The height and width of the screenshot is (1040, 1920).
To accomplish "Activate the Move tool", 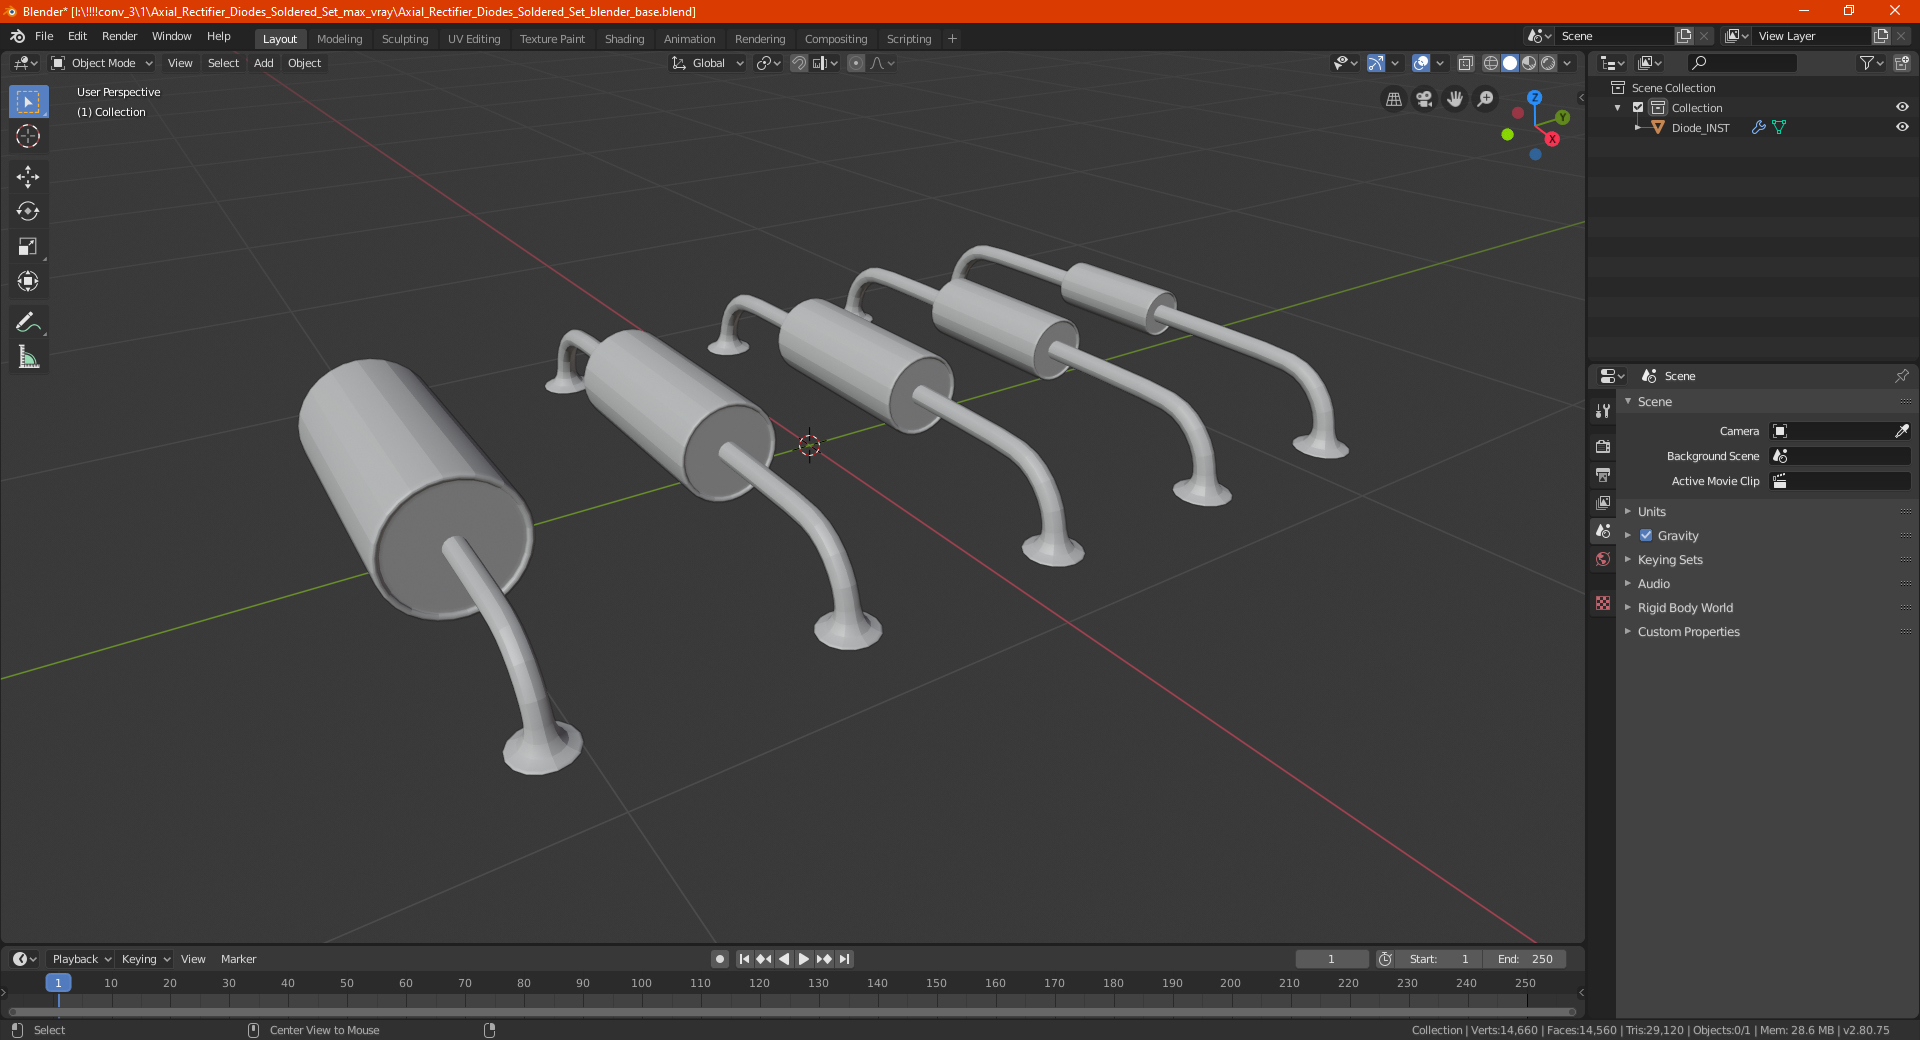I will 28,177.
